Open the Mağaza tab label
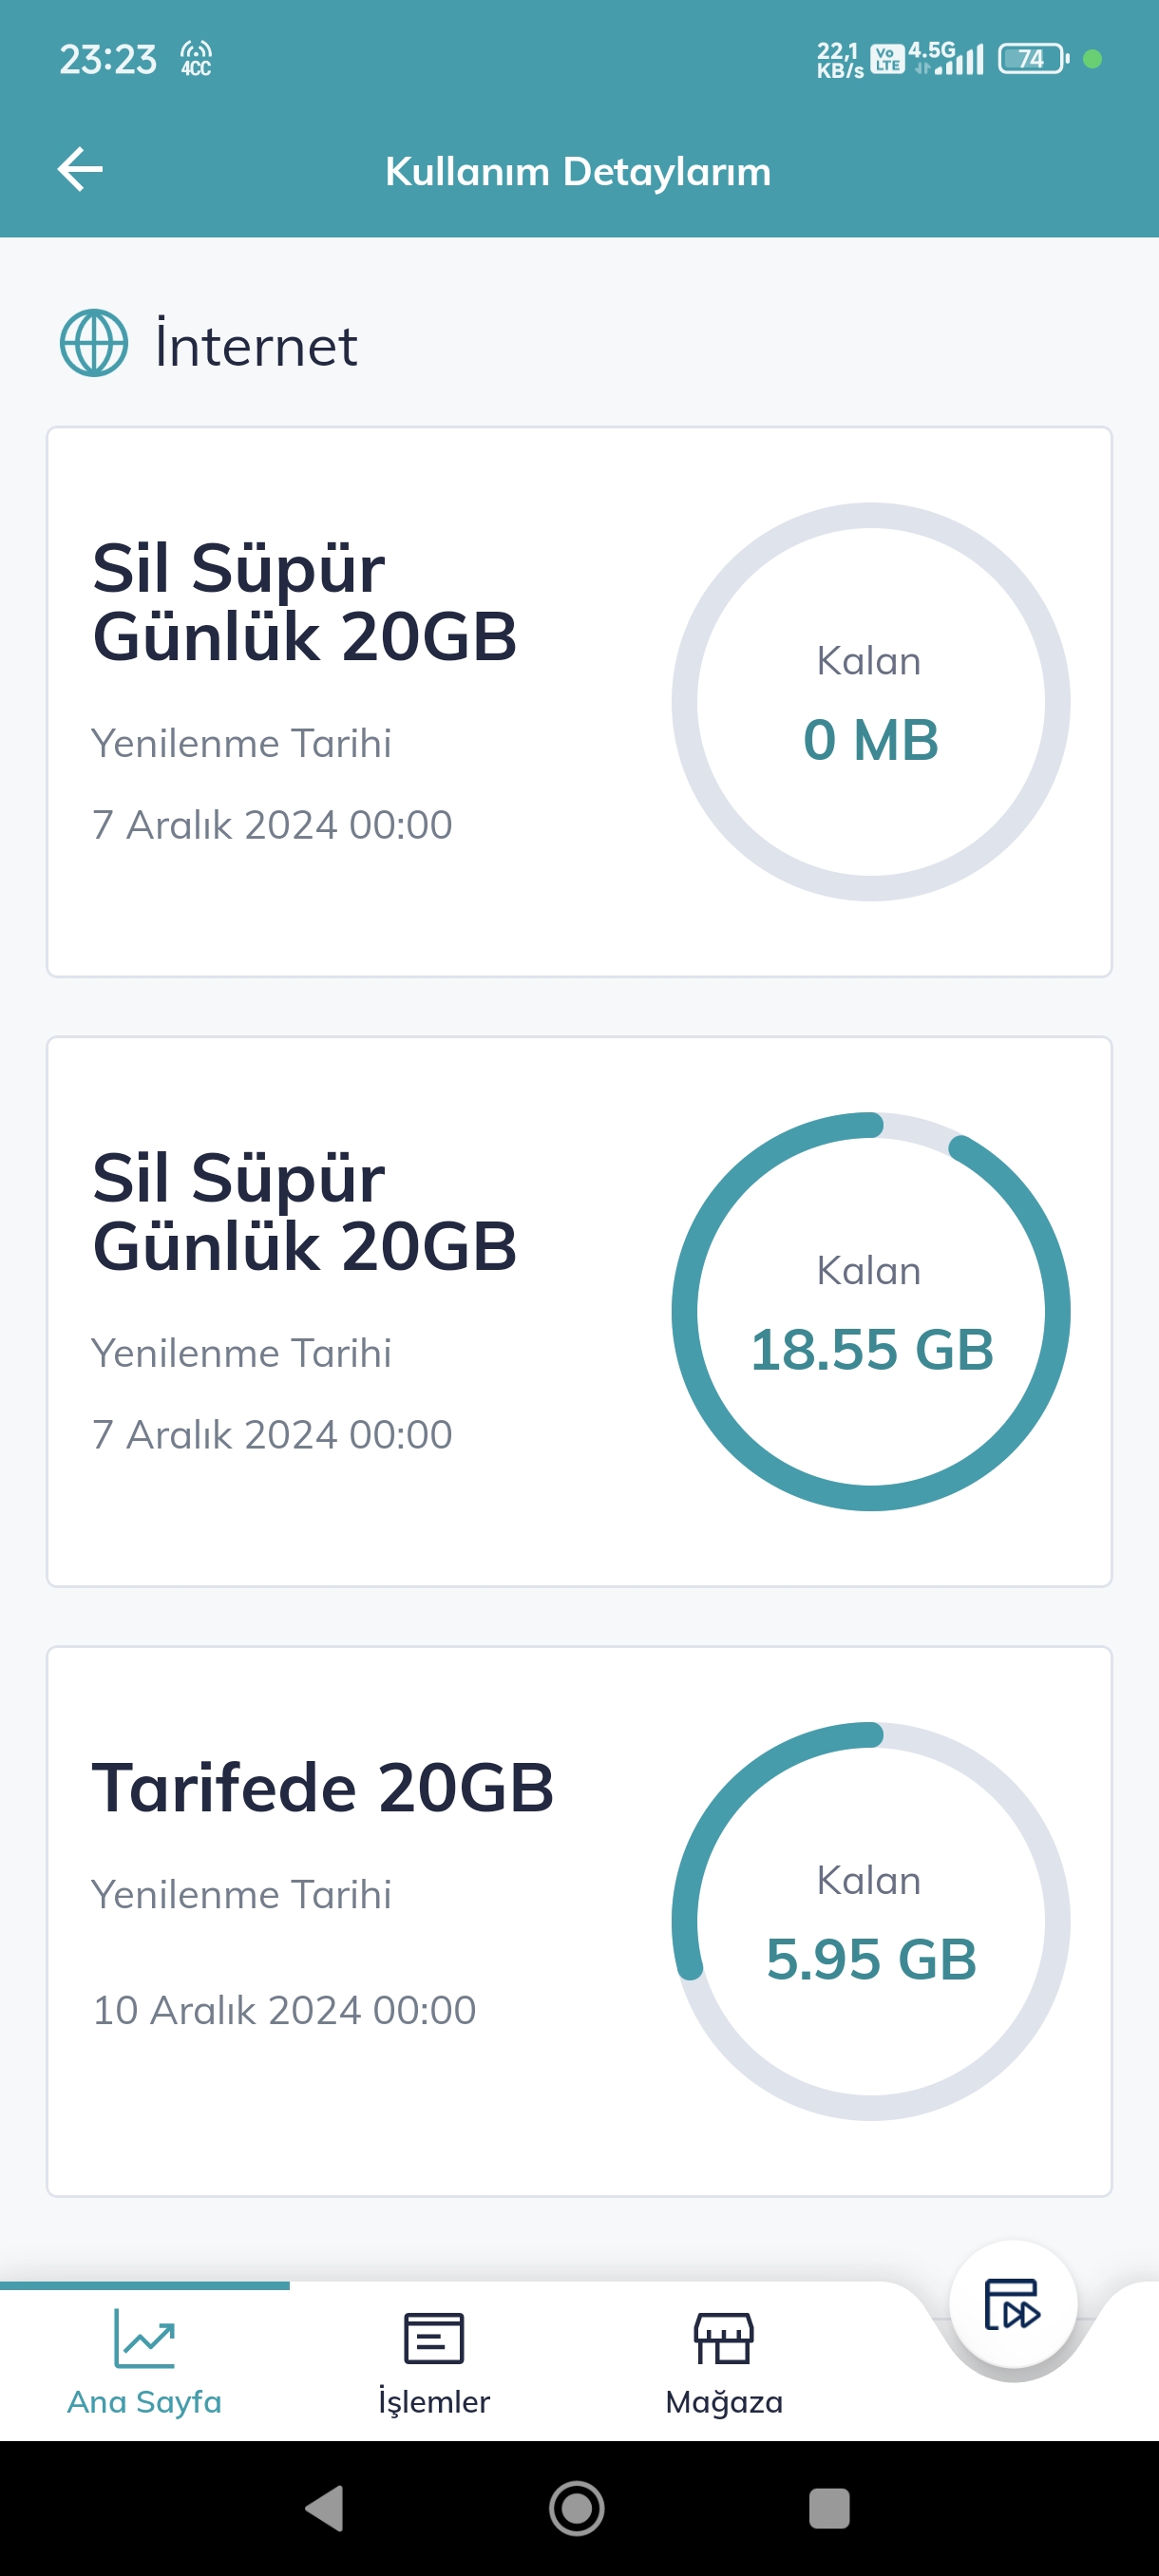 pyautogui.click(x=723, y=2402)
